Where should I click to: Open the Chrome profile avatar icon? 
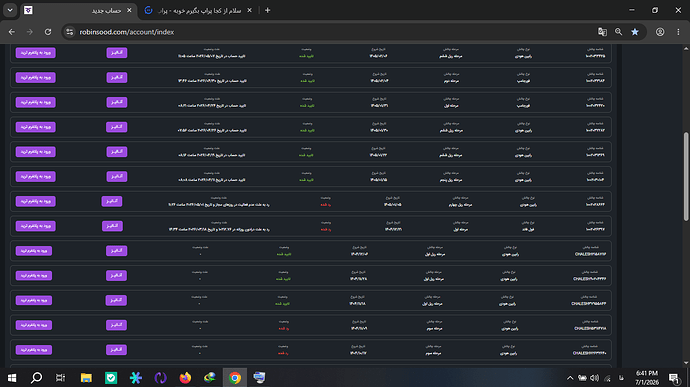[660, 32]
